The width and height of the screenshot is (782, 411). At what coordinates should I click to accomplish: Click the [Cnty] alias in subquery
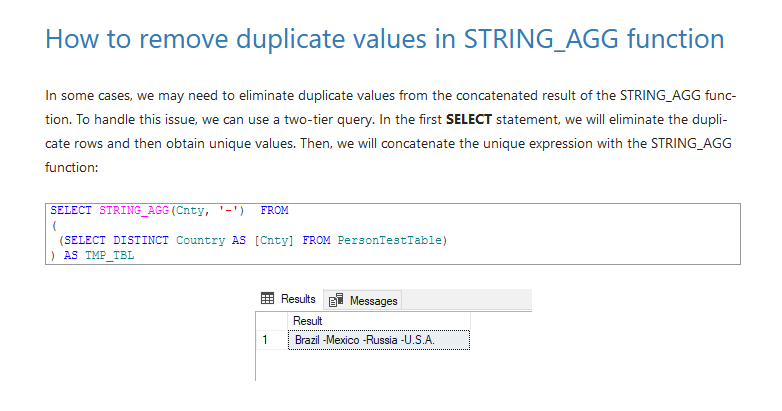[x=274, y=240]
